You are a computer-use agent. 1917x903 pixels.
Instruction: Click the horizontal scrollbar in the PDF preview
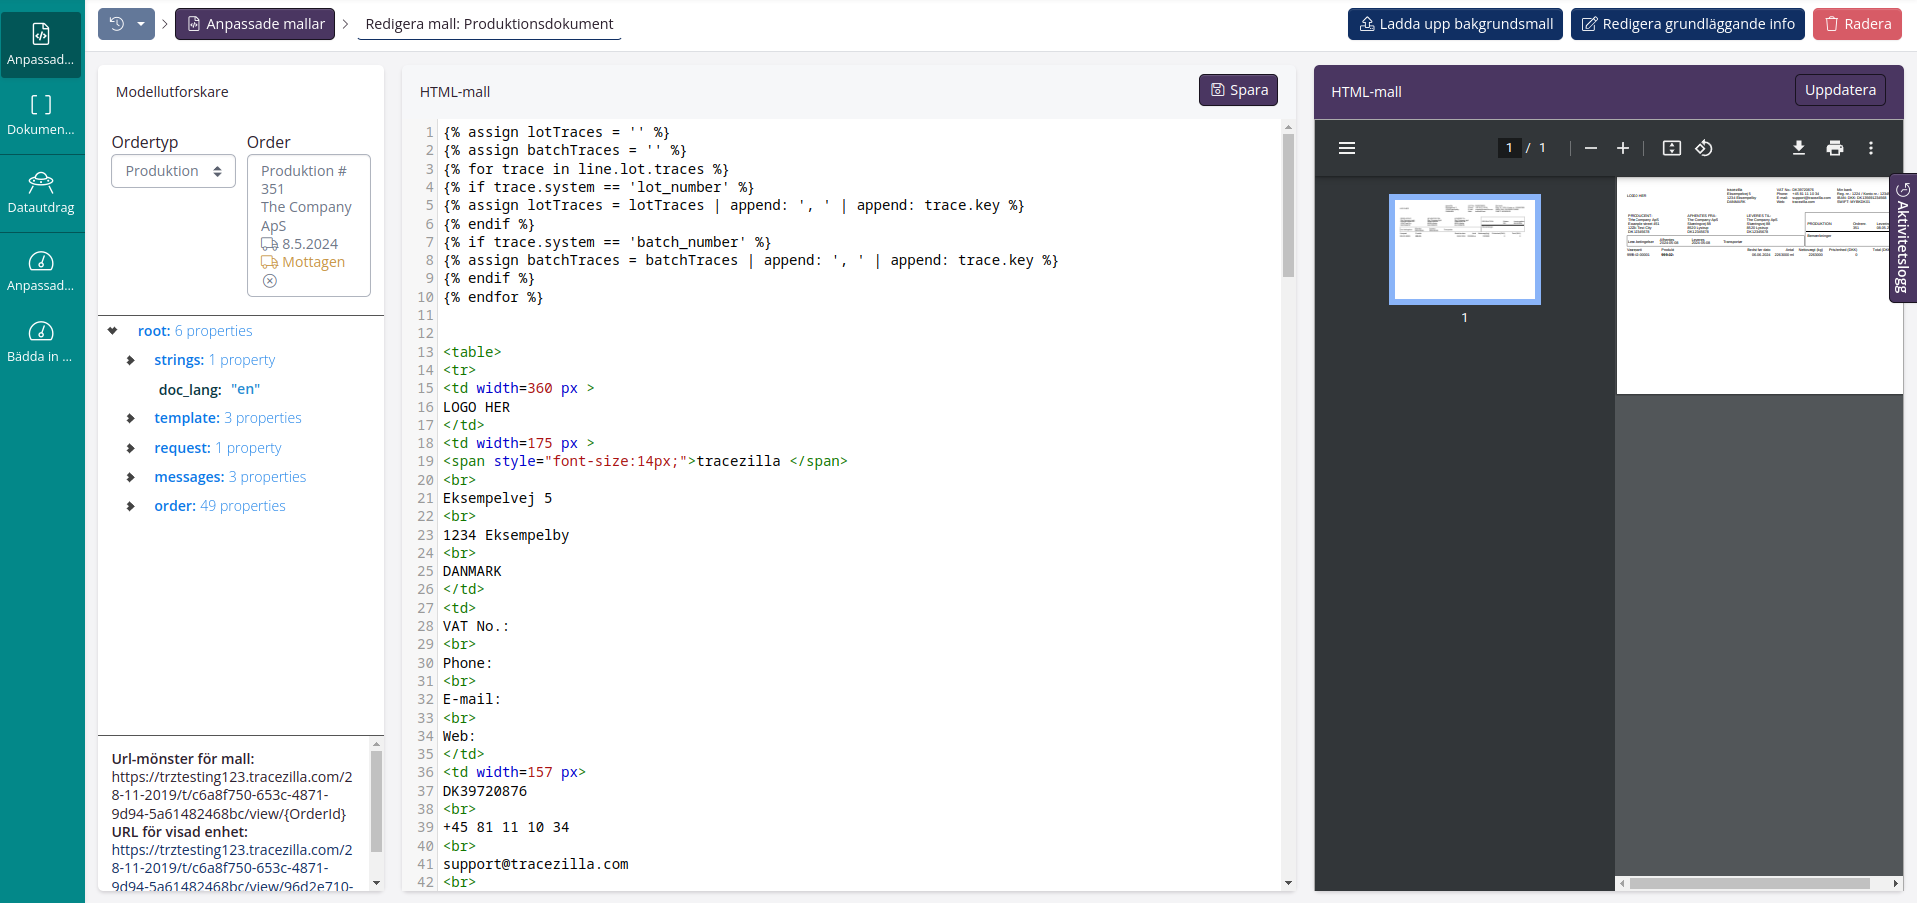pyautogui.click(x=1748, y=883)
